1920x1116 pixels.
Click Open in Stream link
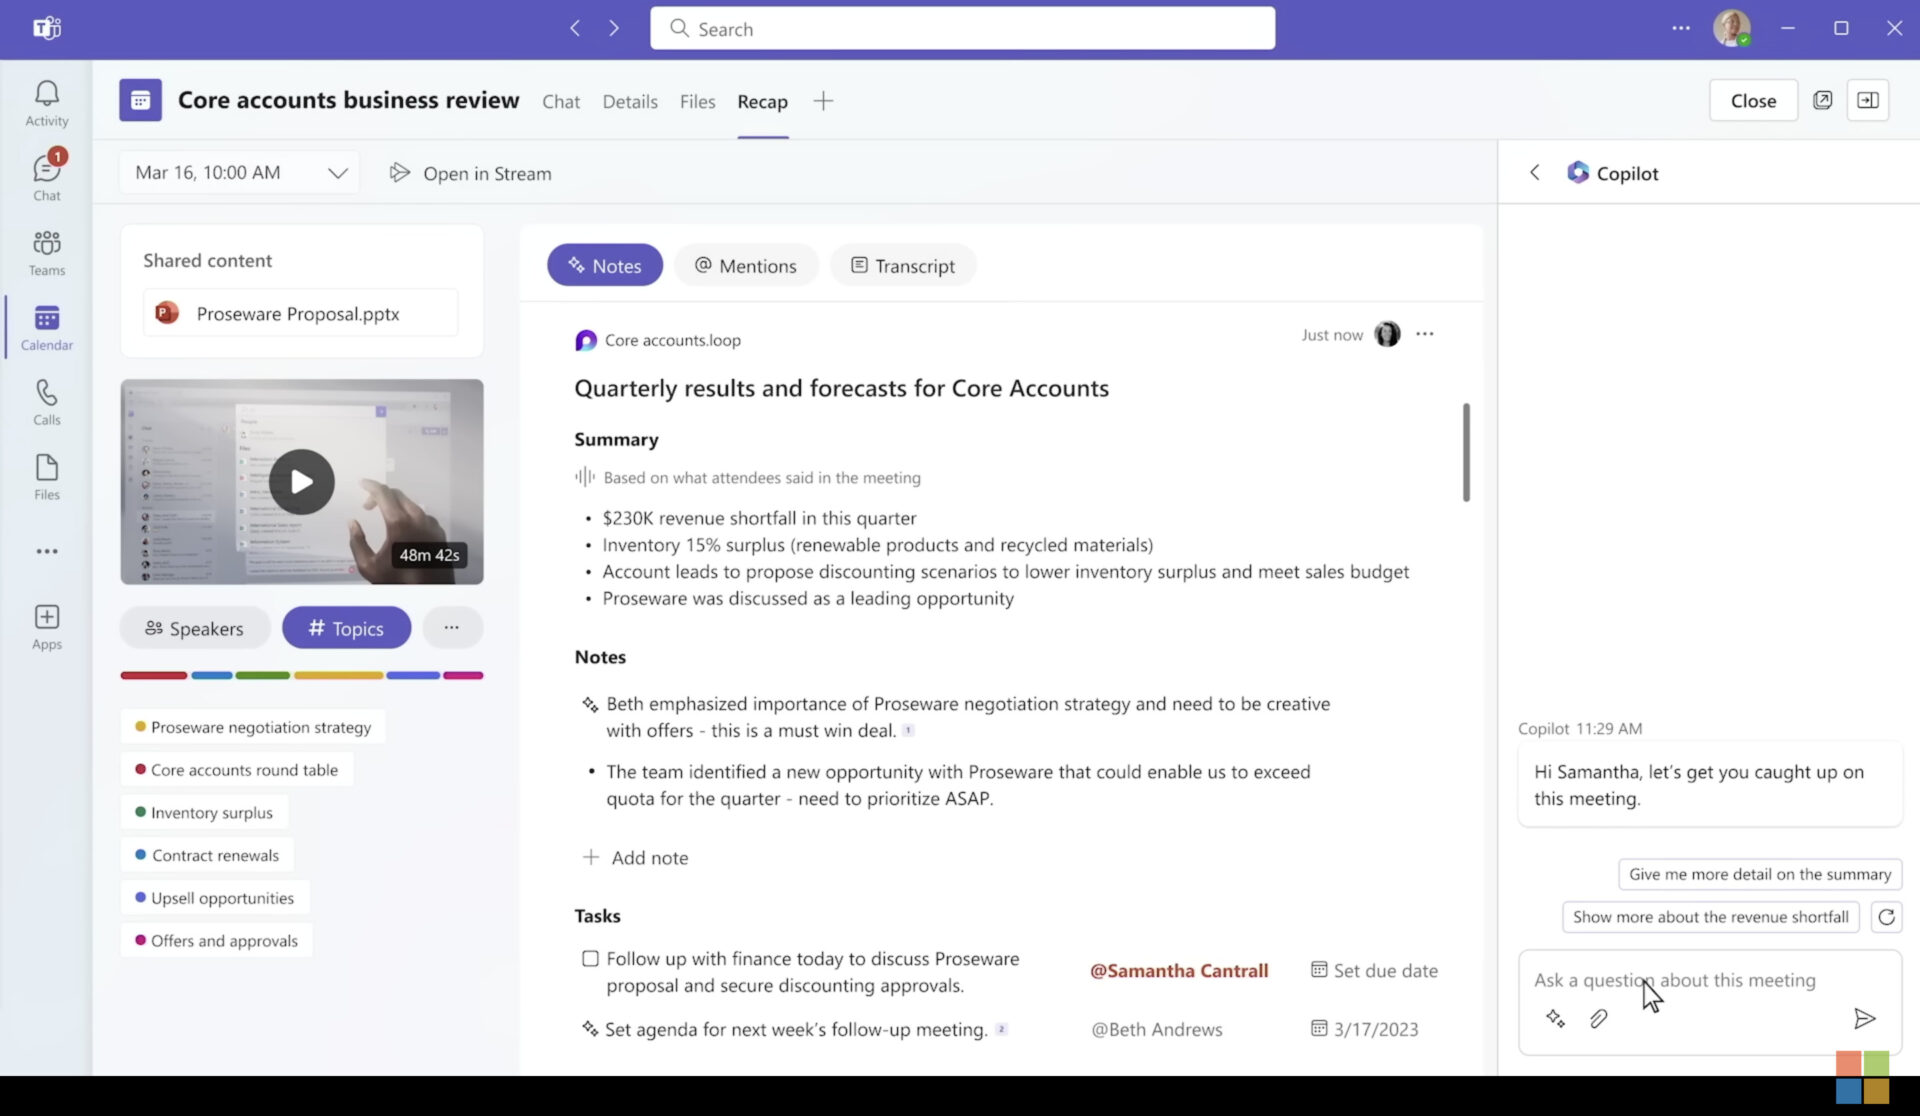click(x=470, y=173)
